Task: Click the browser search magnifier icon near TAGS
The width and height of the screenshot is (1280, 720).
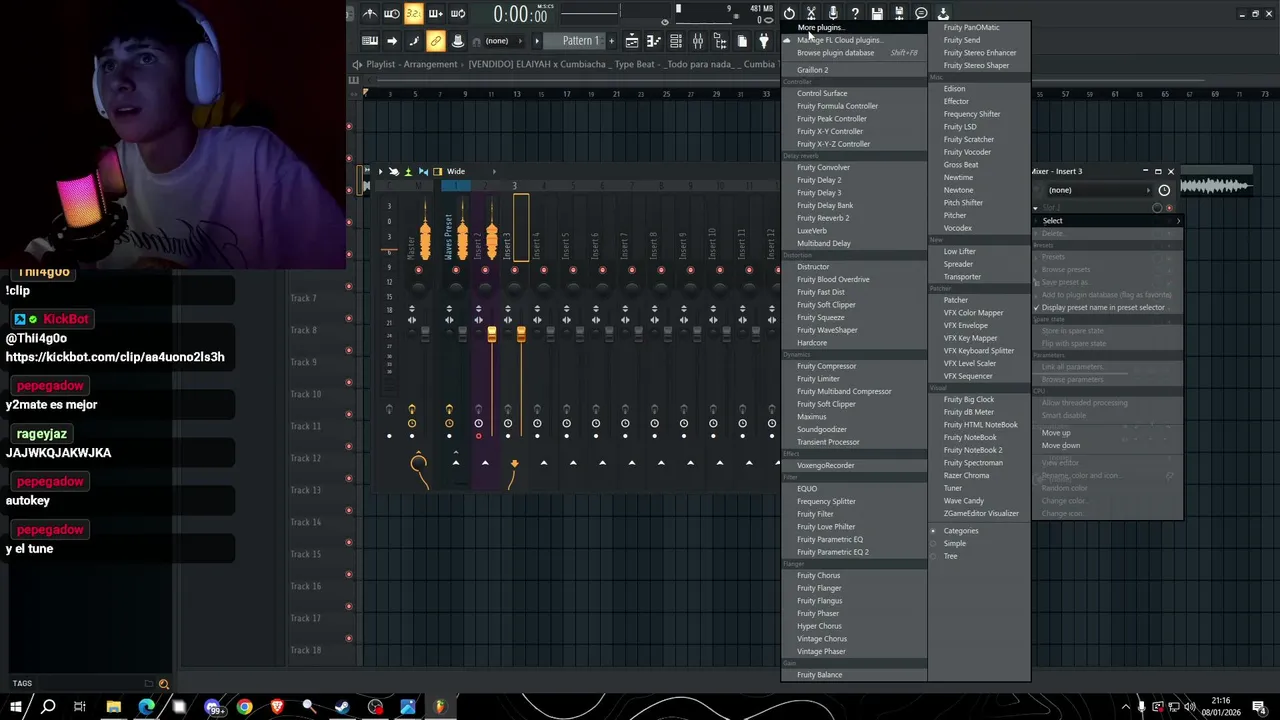Action: (164, 684)
